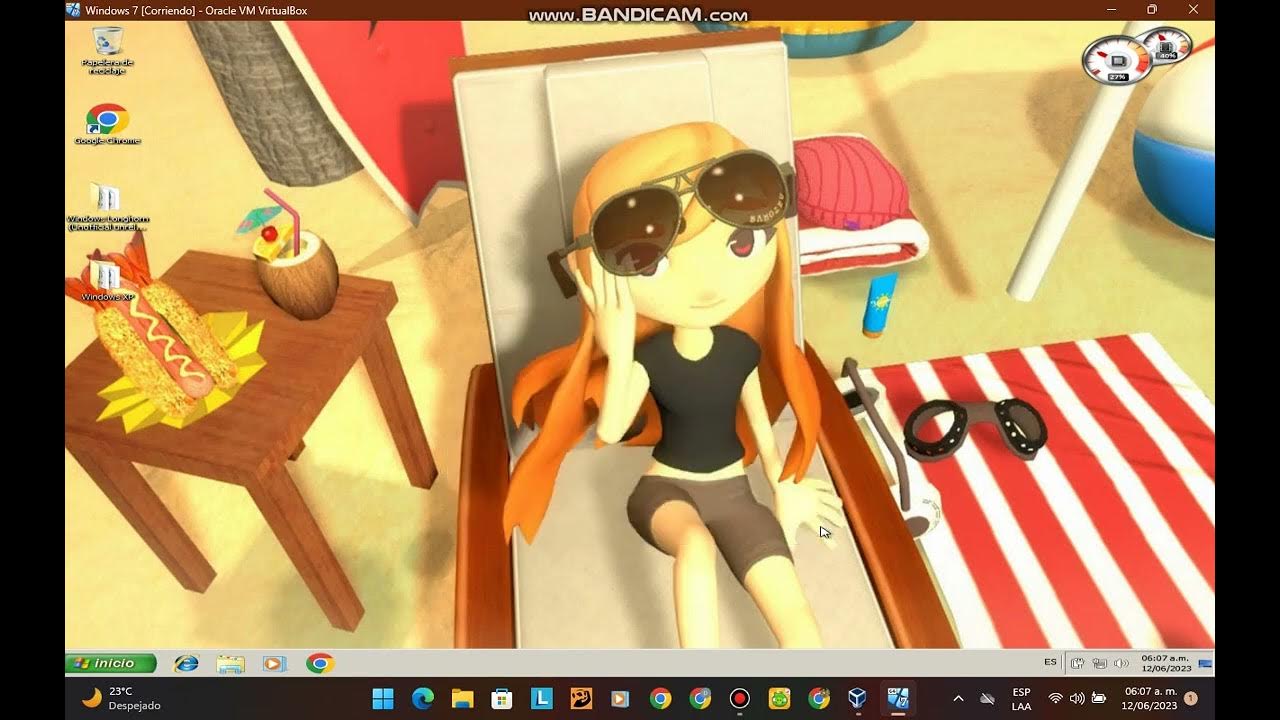Open the blue L app in host taskbar
This screenshot has height=720, width=1280.
(x=541, y=698)
